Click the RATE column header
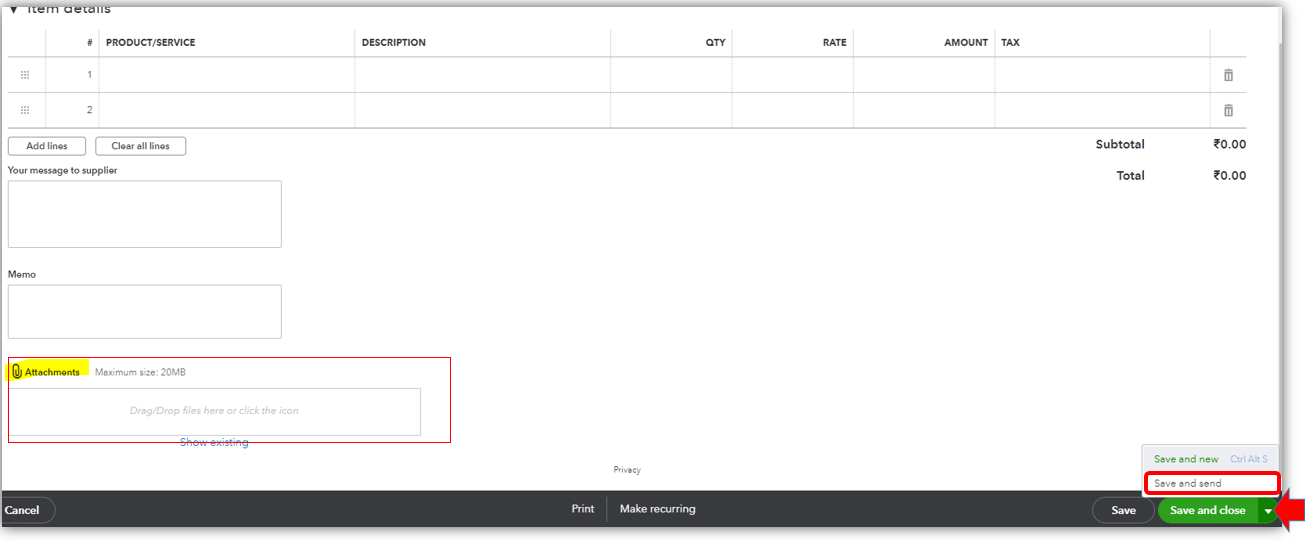This screenshot has height=541, width=1307. click(835, 43)
